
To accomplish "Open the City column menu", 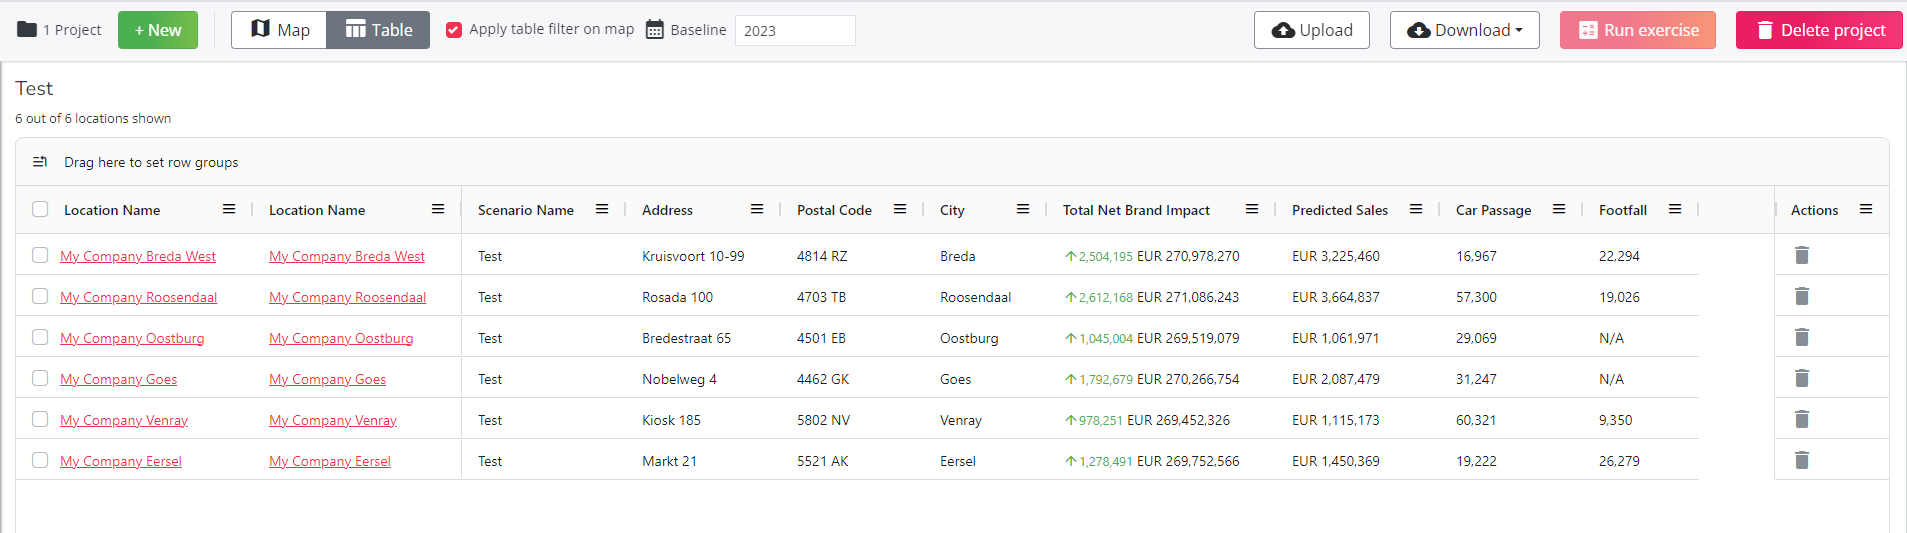I will click(x=1023, y=210).
